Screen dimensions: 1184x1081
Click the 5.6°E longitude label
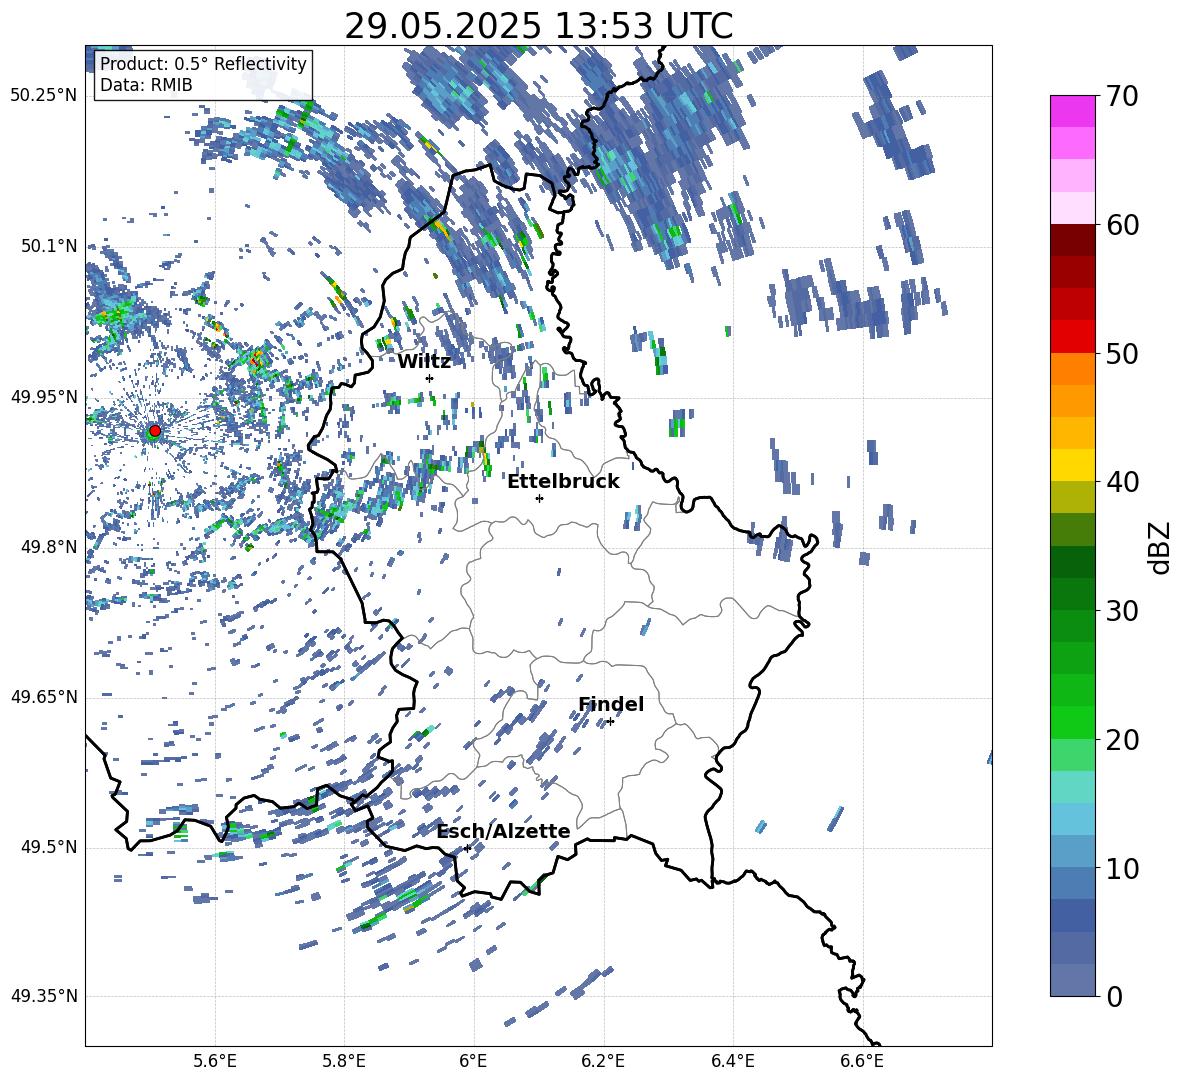pyautogui.click(x=215, y=1061)
